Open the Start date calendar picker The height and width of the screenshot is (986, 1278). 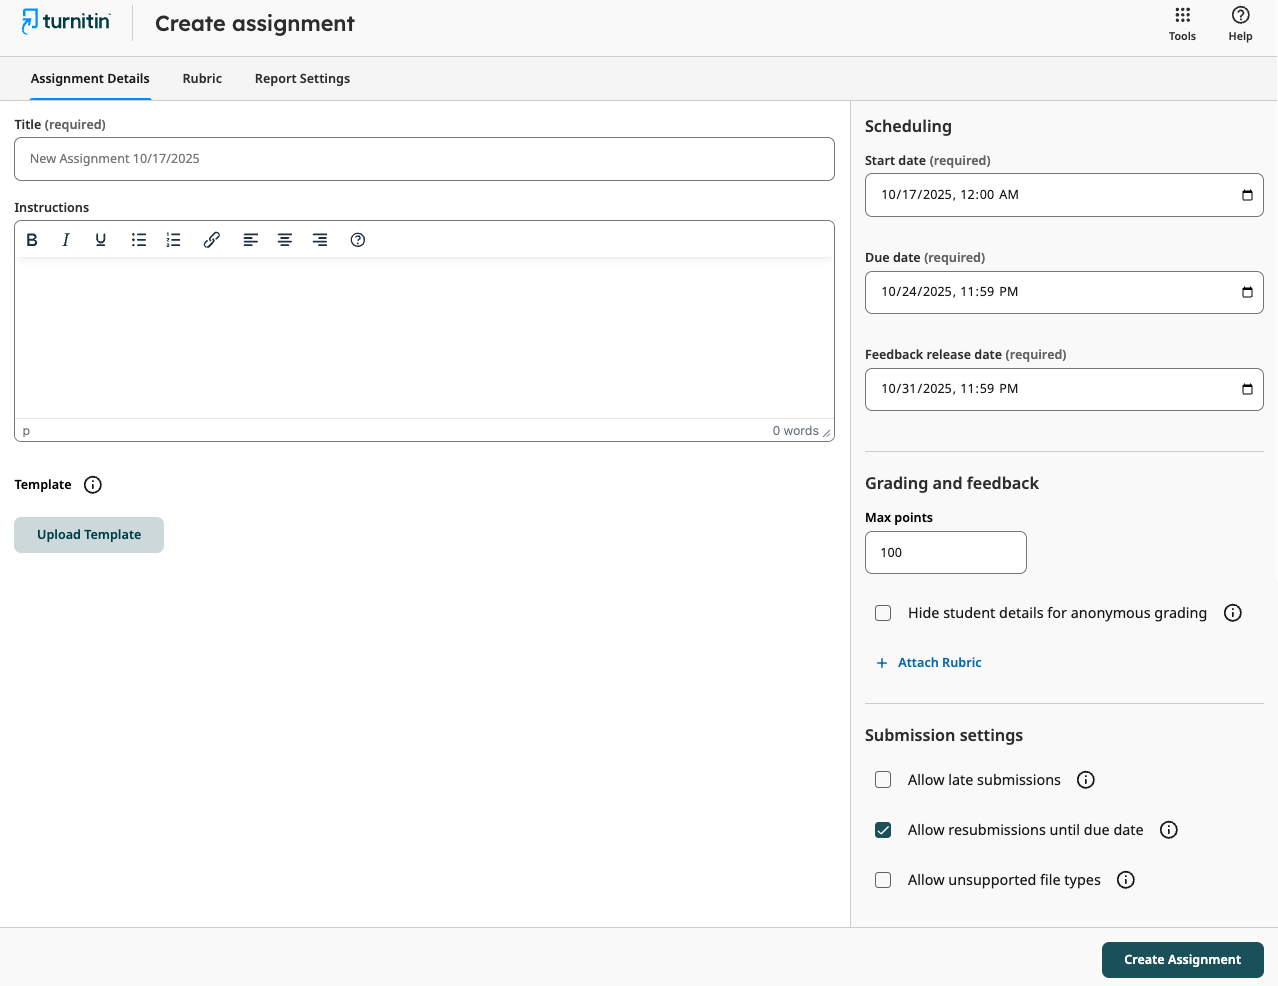click(x=1247, y=194)
